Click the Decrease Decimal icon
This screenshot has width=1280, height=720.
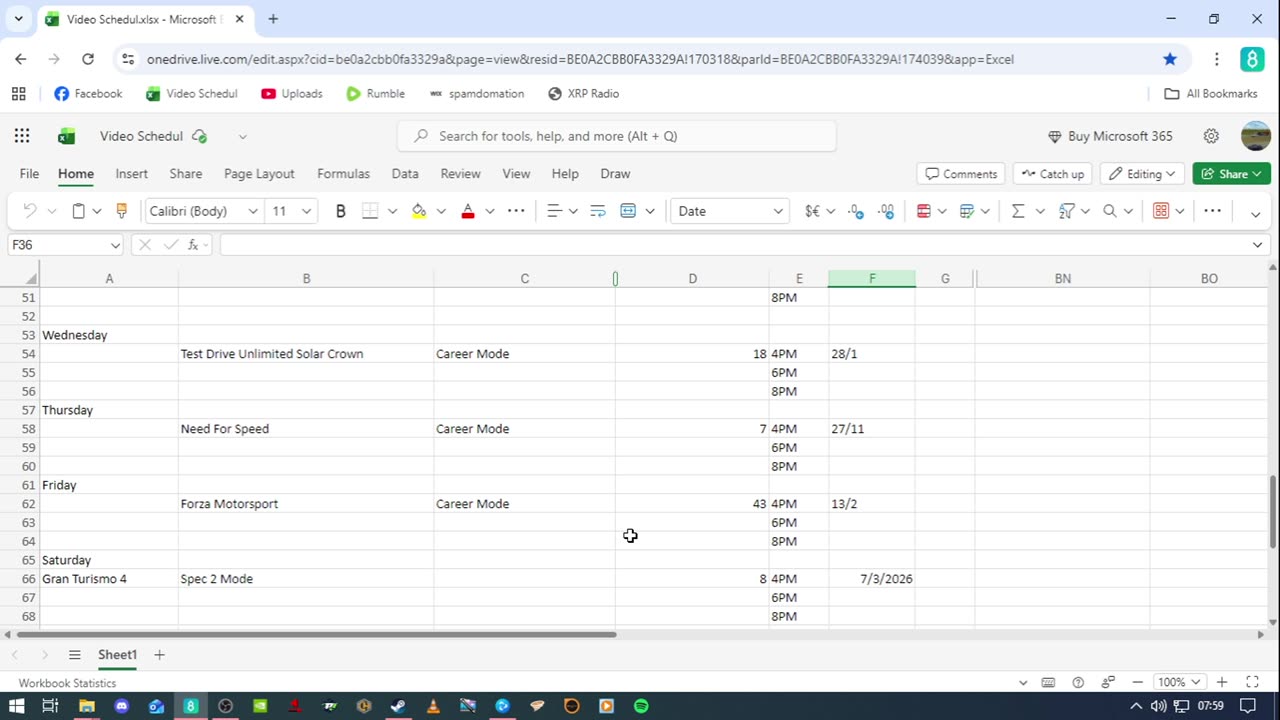(x=886, y=211)
